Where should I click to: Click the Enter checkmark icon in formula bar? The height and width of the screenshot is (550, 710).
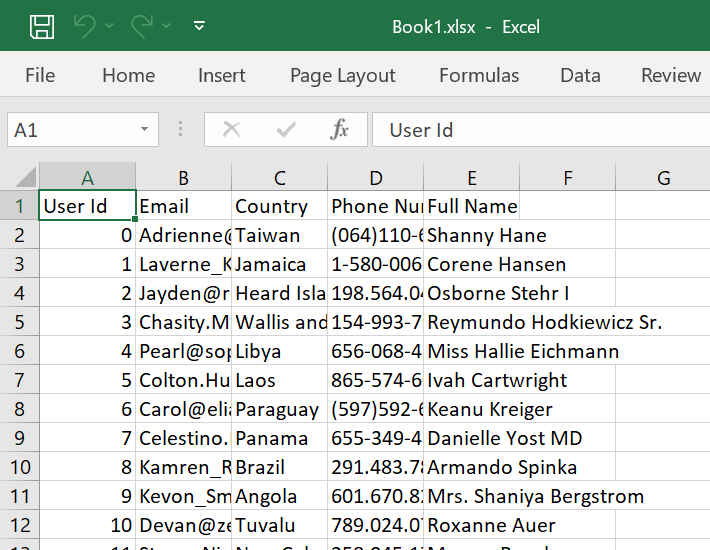286,130
